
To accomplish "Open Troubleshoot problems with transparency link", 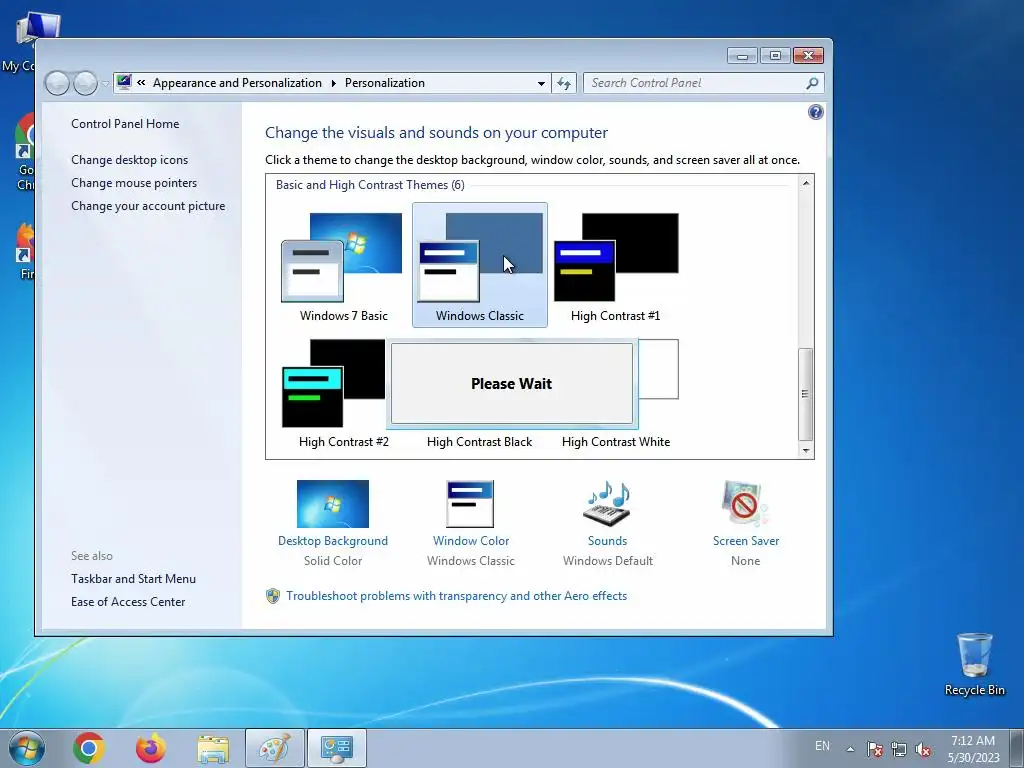I will [x=456, y=596].
